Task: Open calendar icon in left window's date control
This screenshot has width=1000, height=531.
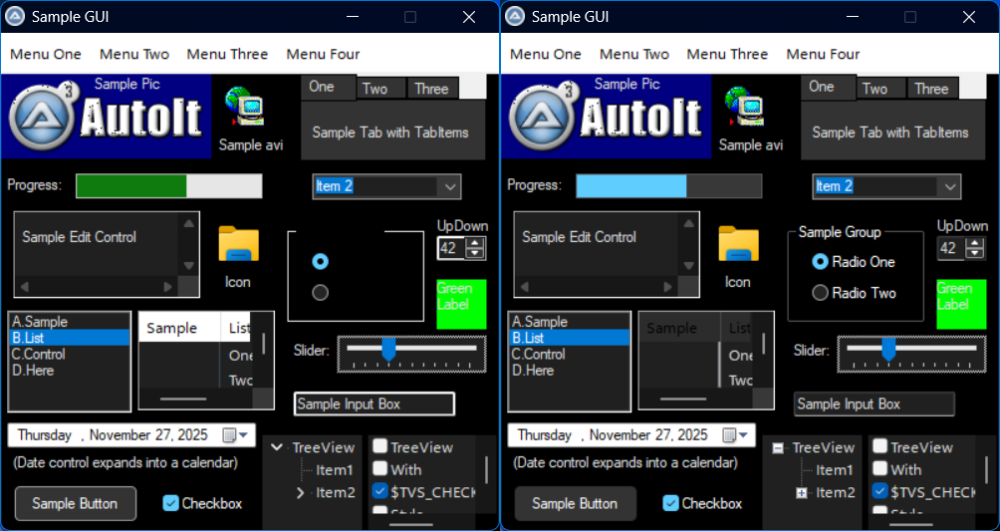Action: (231, 435)
